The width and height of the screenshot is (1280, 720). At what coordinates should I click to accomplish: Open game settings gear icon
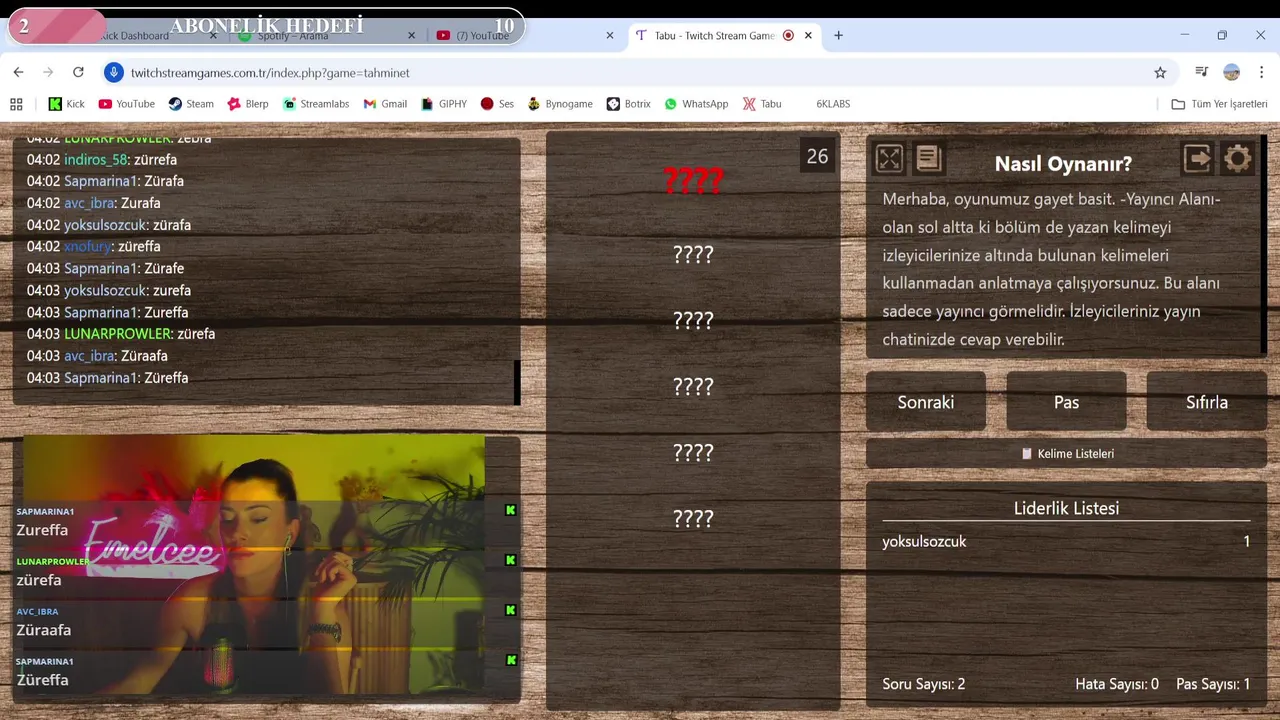click(x=1238, y=158)
